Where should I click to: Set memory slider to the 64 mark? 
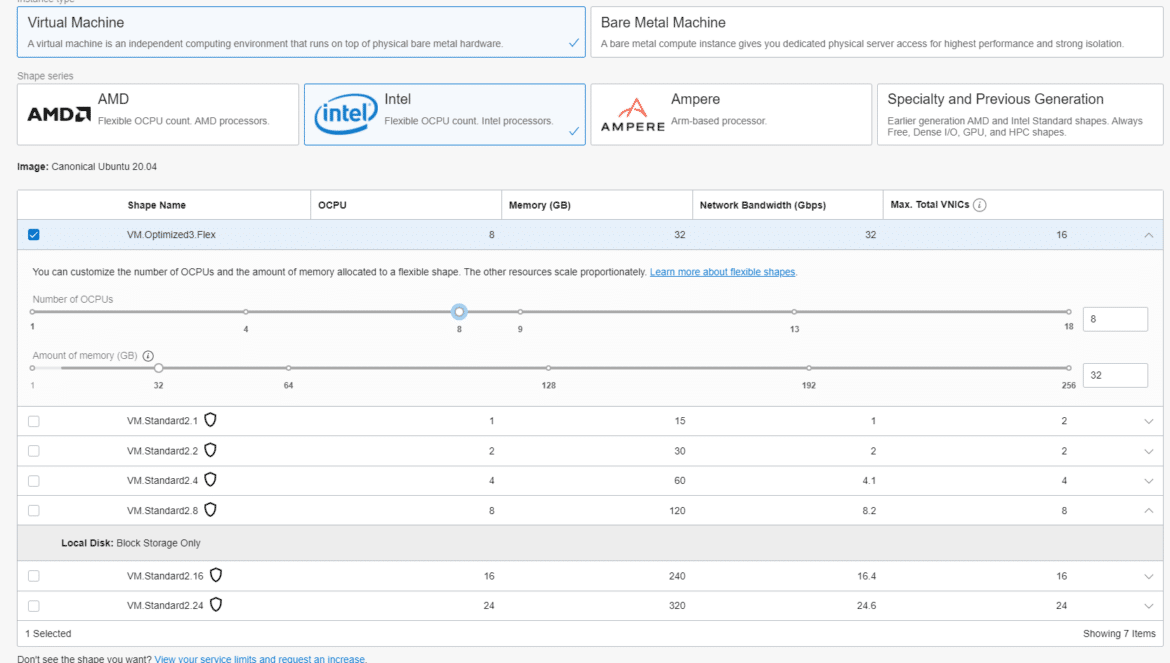pos(288,368)
